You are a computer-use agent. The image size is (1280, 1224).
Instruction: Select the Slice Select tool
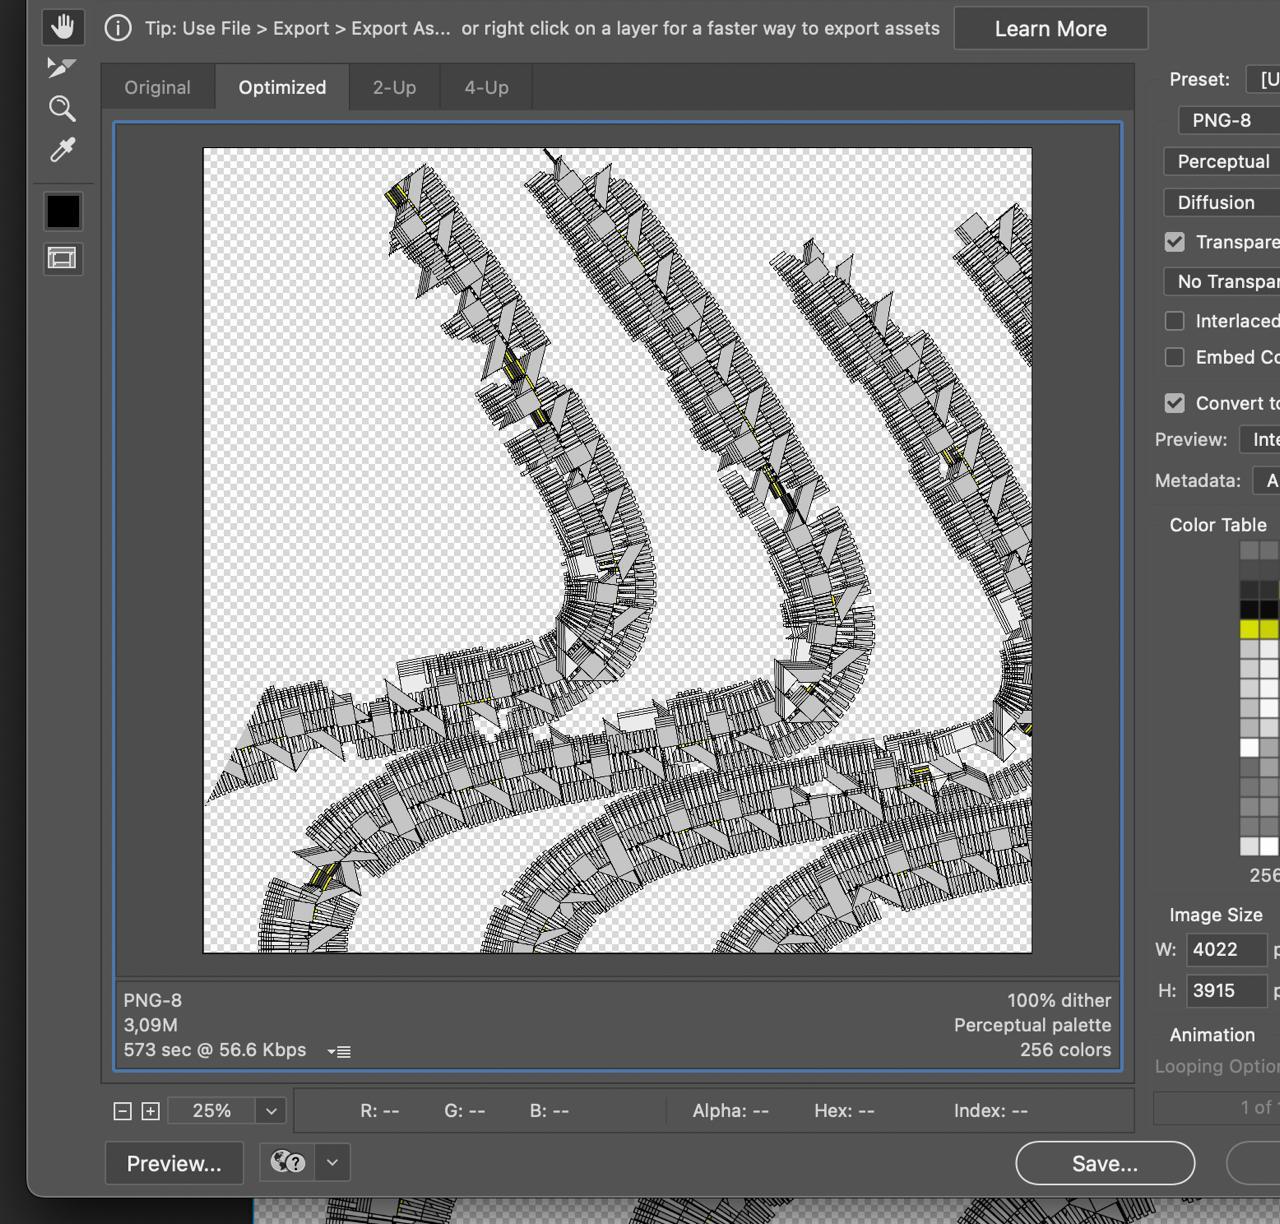[x=62, y=68]
